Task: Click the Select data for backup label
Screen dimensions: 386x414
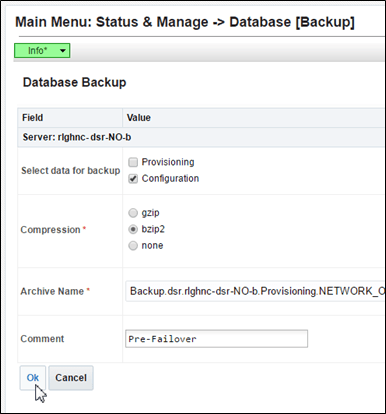Action: (71, 171)
